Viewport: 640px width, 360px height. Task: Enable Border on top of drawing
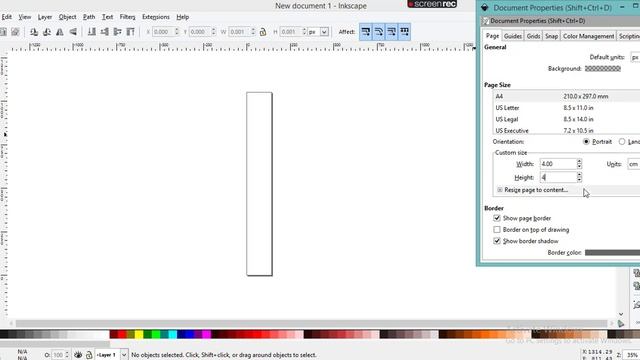[497, 230]
